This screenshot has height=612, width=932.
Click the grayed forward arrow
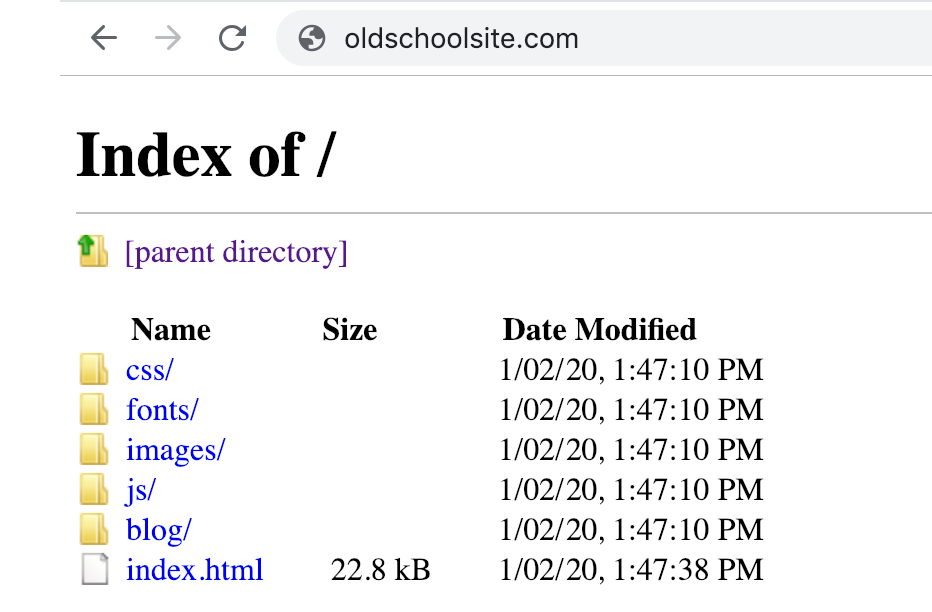pos(168,39)
